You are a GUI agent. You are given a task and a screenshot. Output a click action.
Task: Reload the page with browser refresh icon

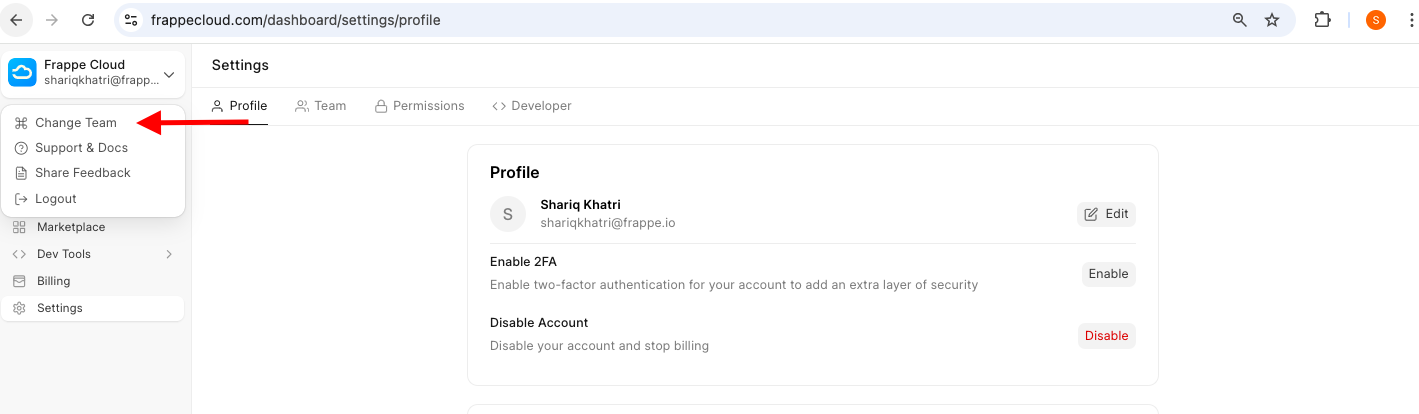tap(88, 20)
